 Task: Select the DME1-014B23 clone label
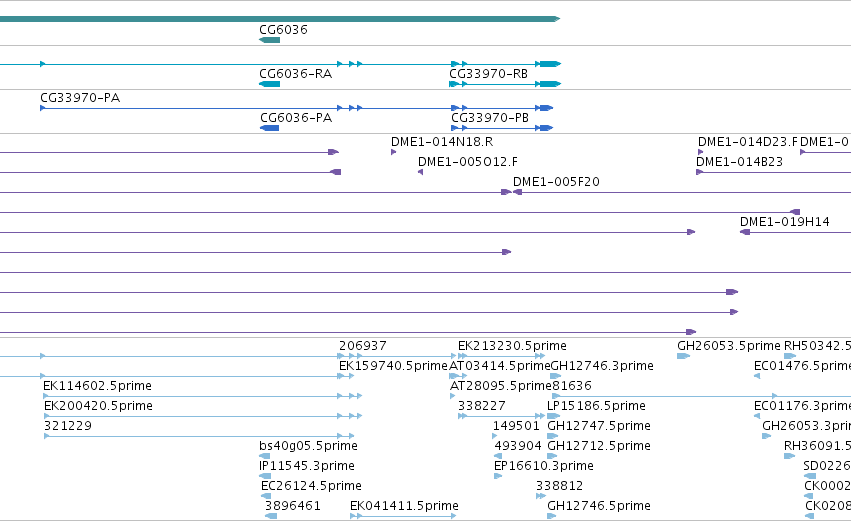click(x=740, y=162)
